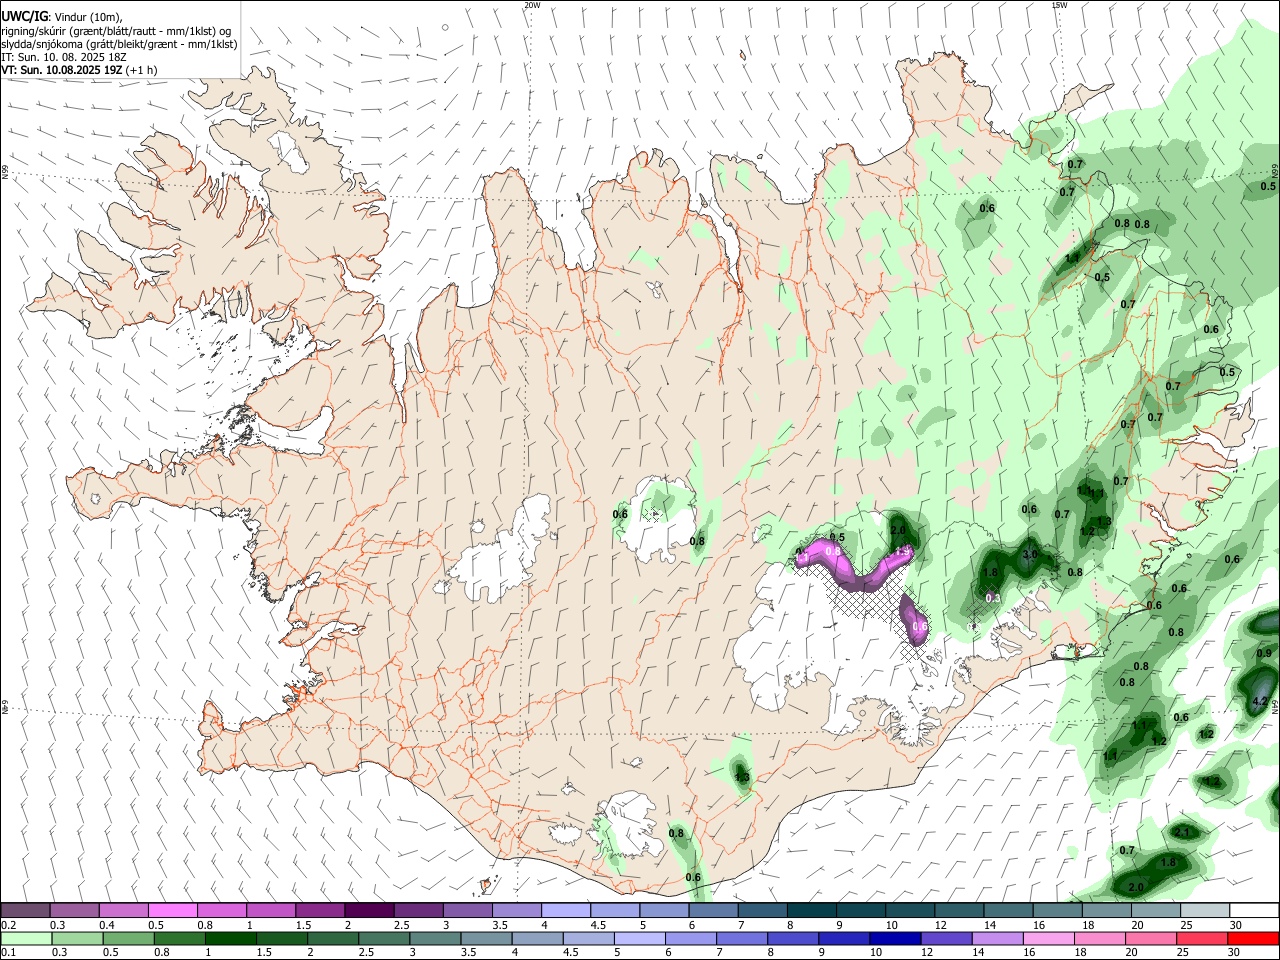
Task: Select the 'slydda/snjókoma' legend description line
Action: (x=119, y=44)
